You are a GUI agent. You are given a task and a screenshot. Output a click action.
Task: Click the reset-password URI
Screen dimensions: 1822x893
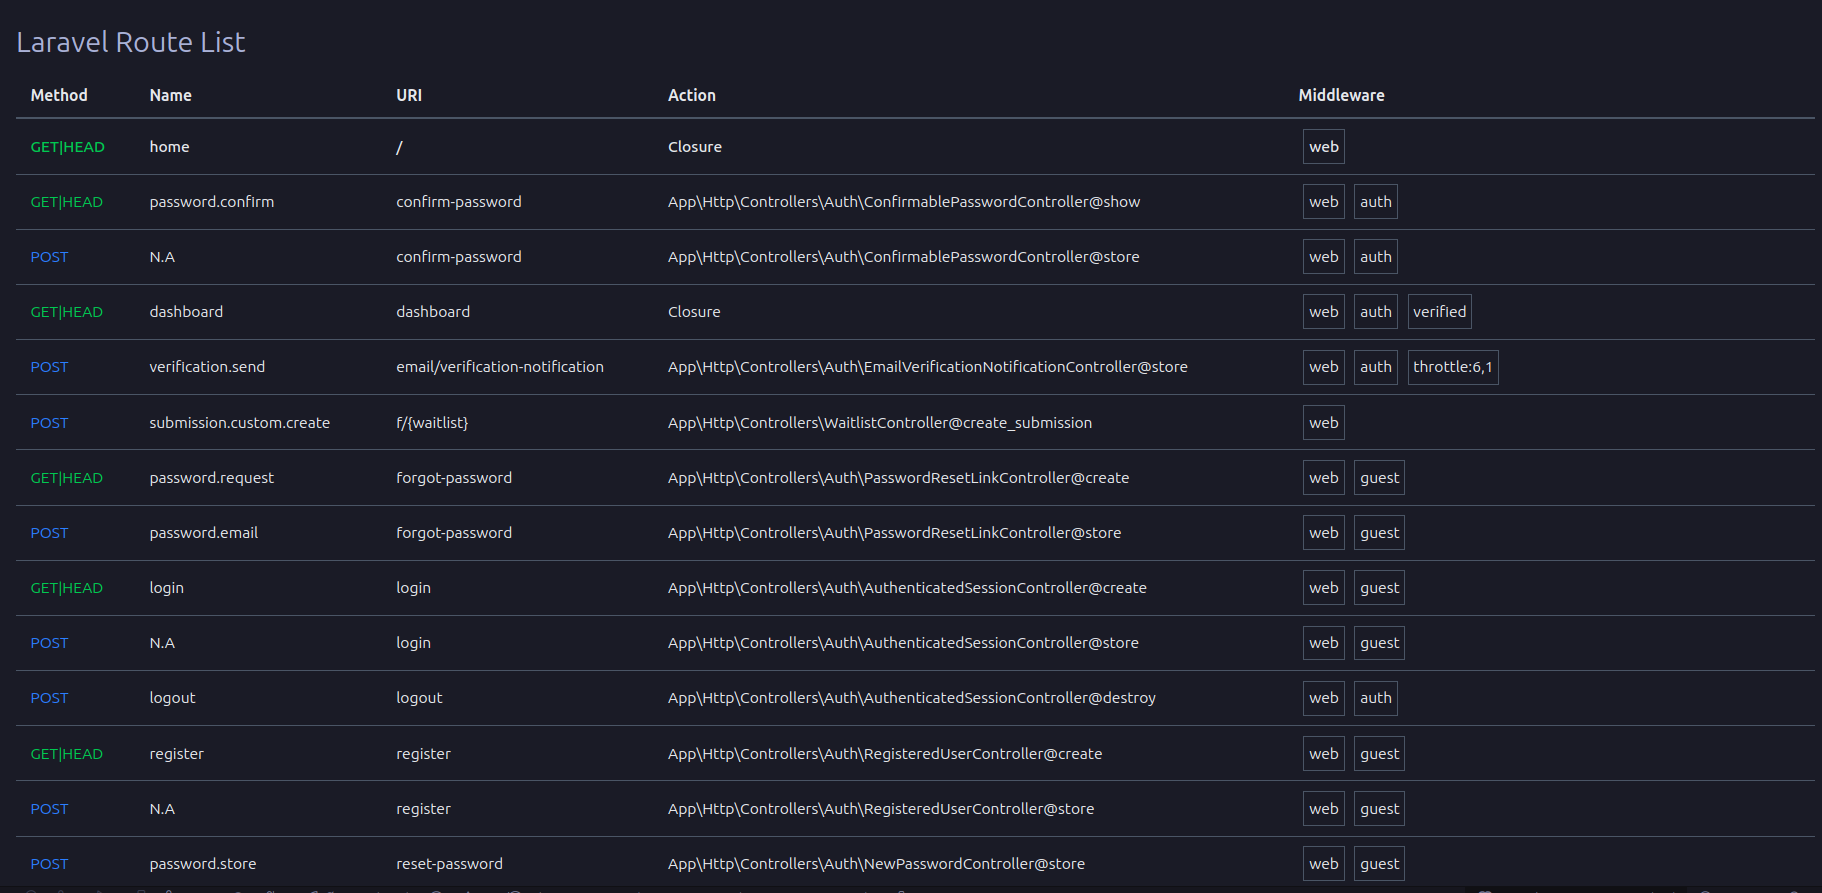pos(449,864)
